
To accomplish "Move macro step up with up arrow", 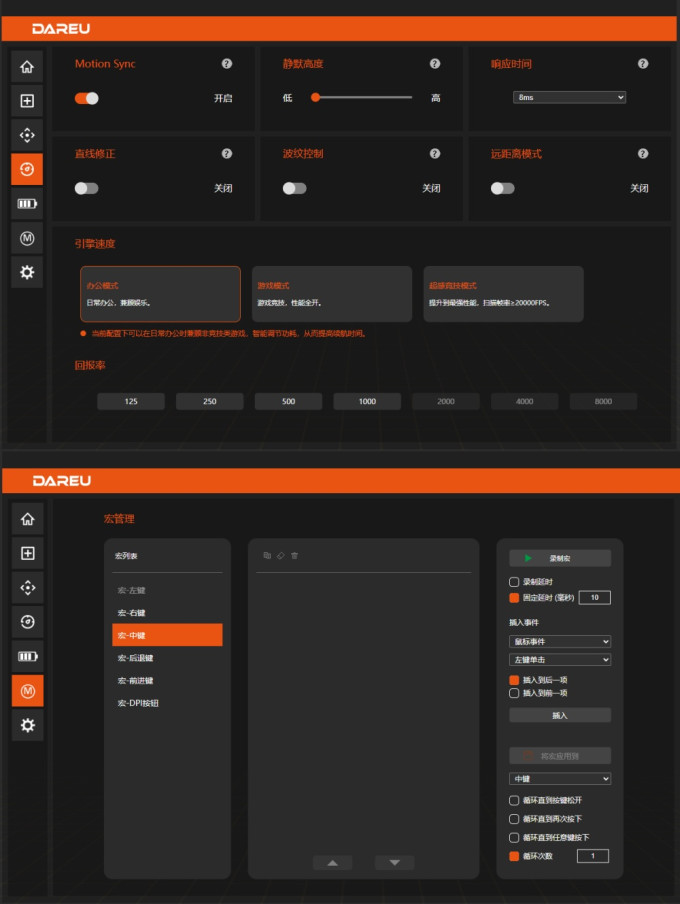I will coord(332,862).
